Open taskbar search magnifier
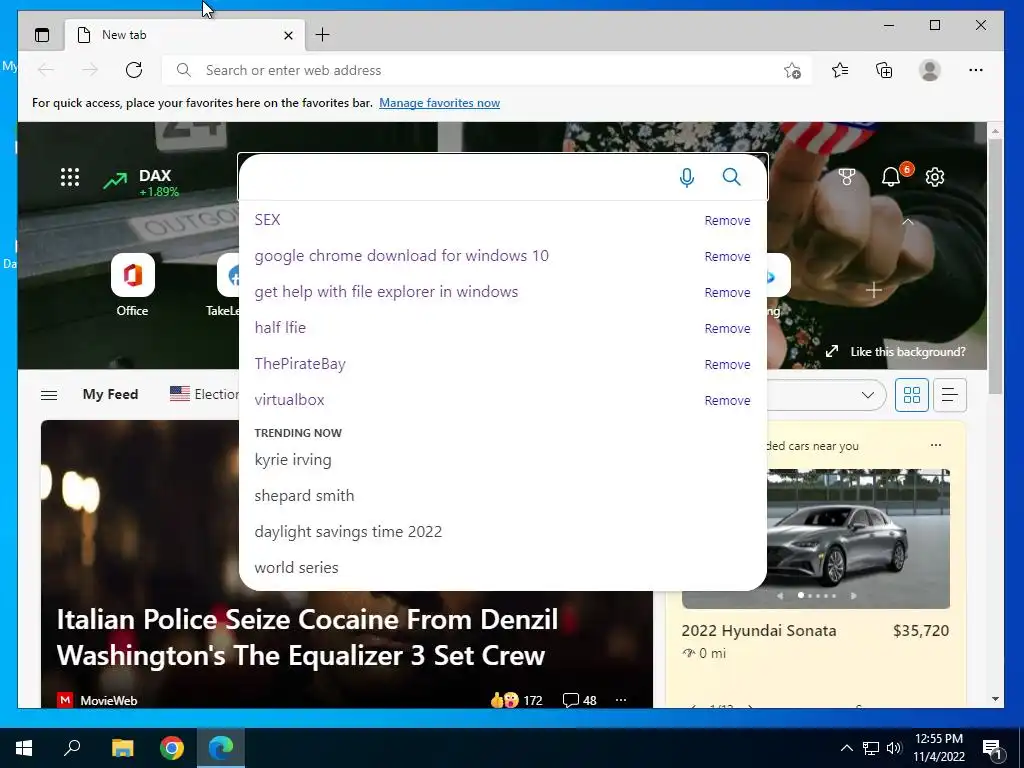Screen dimensions: 1024x768 point(72,748)
